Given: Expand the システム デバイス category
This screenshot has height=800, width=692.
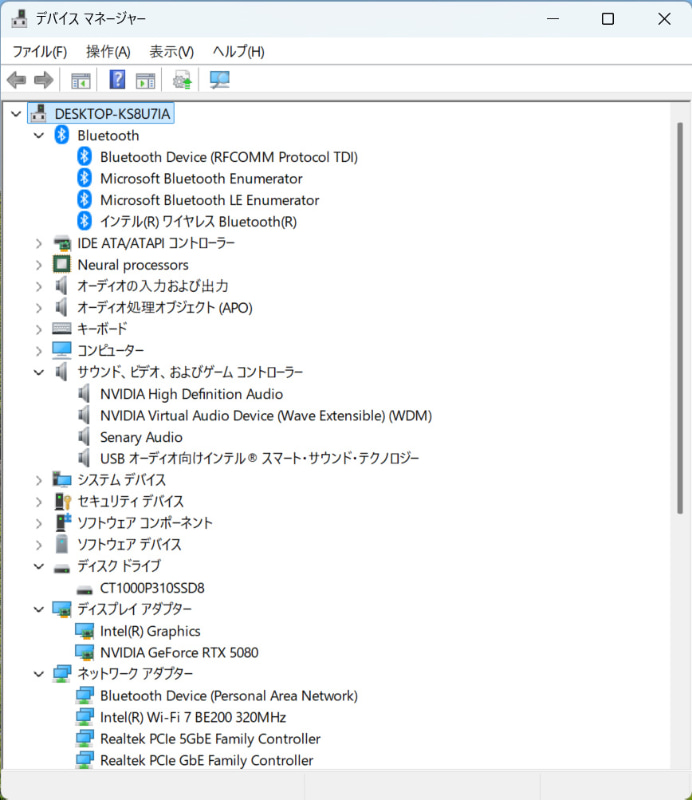Looking at the screenshot, I should 39,480.
